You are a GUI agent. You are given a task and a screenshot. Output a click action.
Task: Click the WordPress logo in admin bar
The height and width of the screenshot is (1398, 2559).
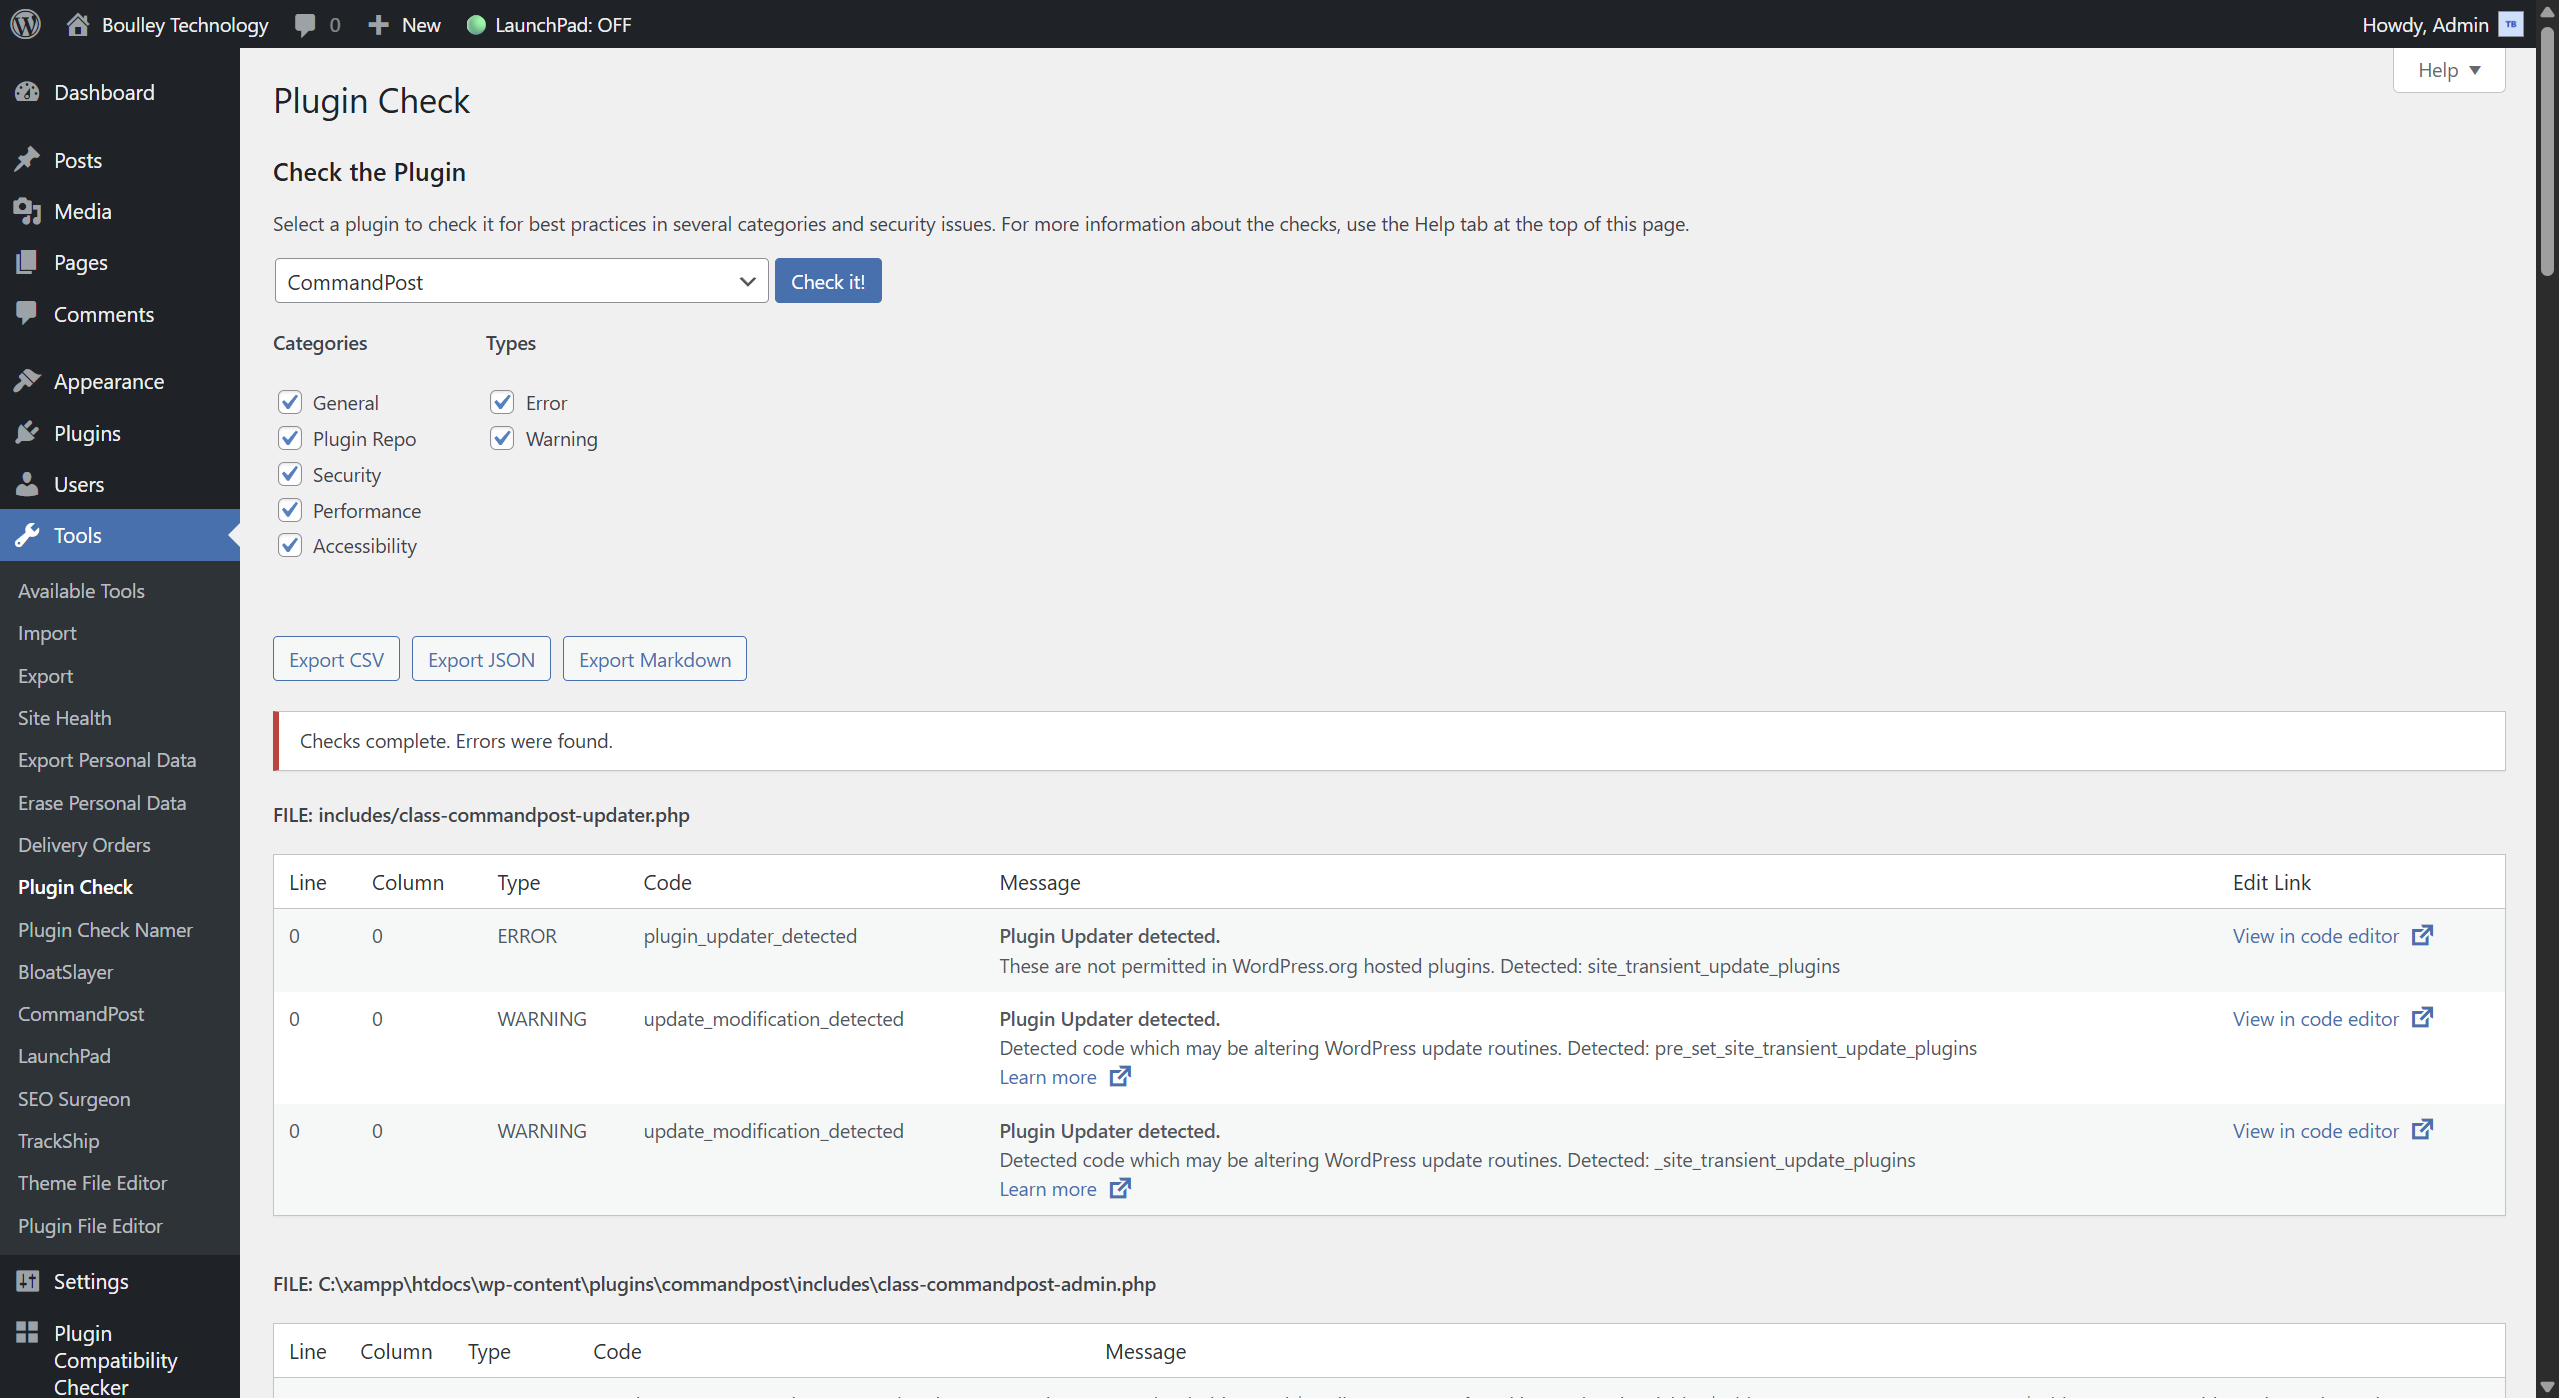pos(25,24)
